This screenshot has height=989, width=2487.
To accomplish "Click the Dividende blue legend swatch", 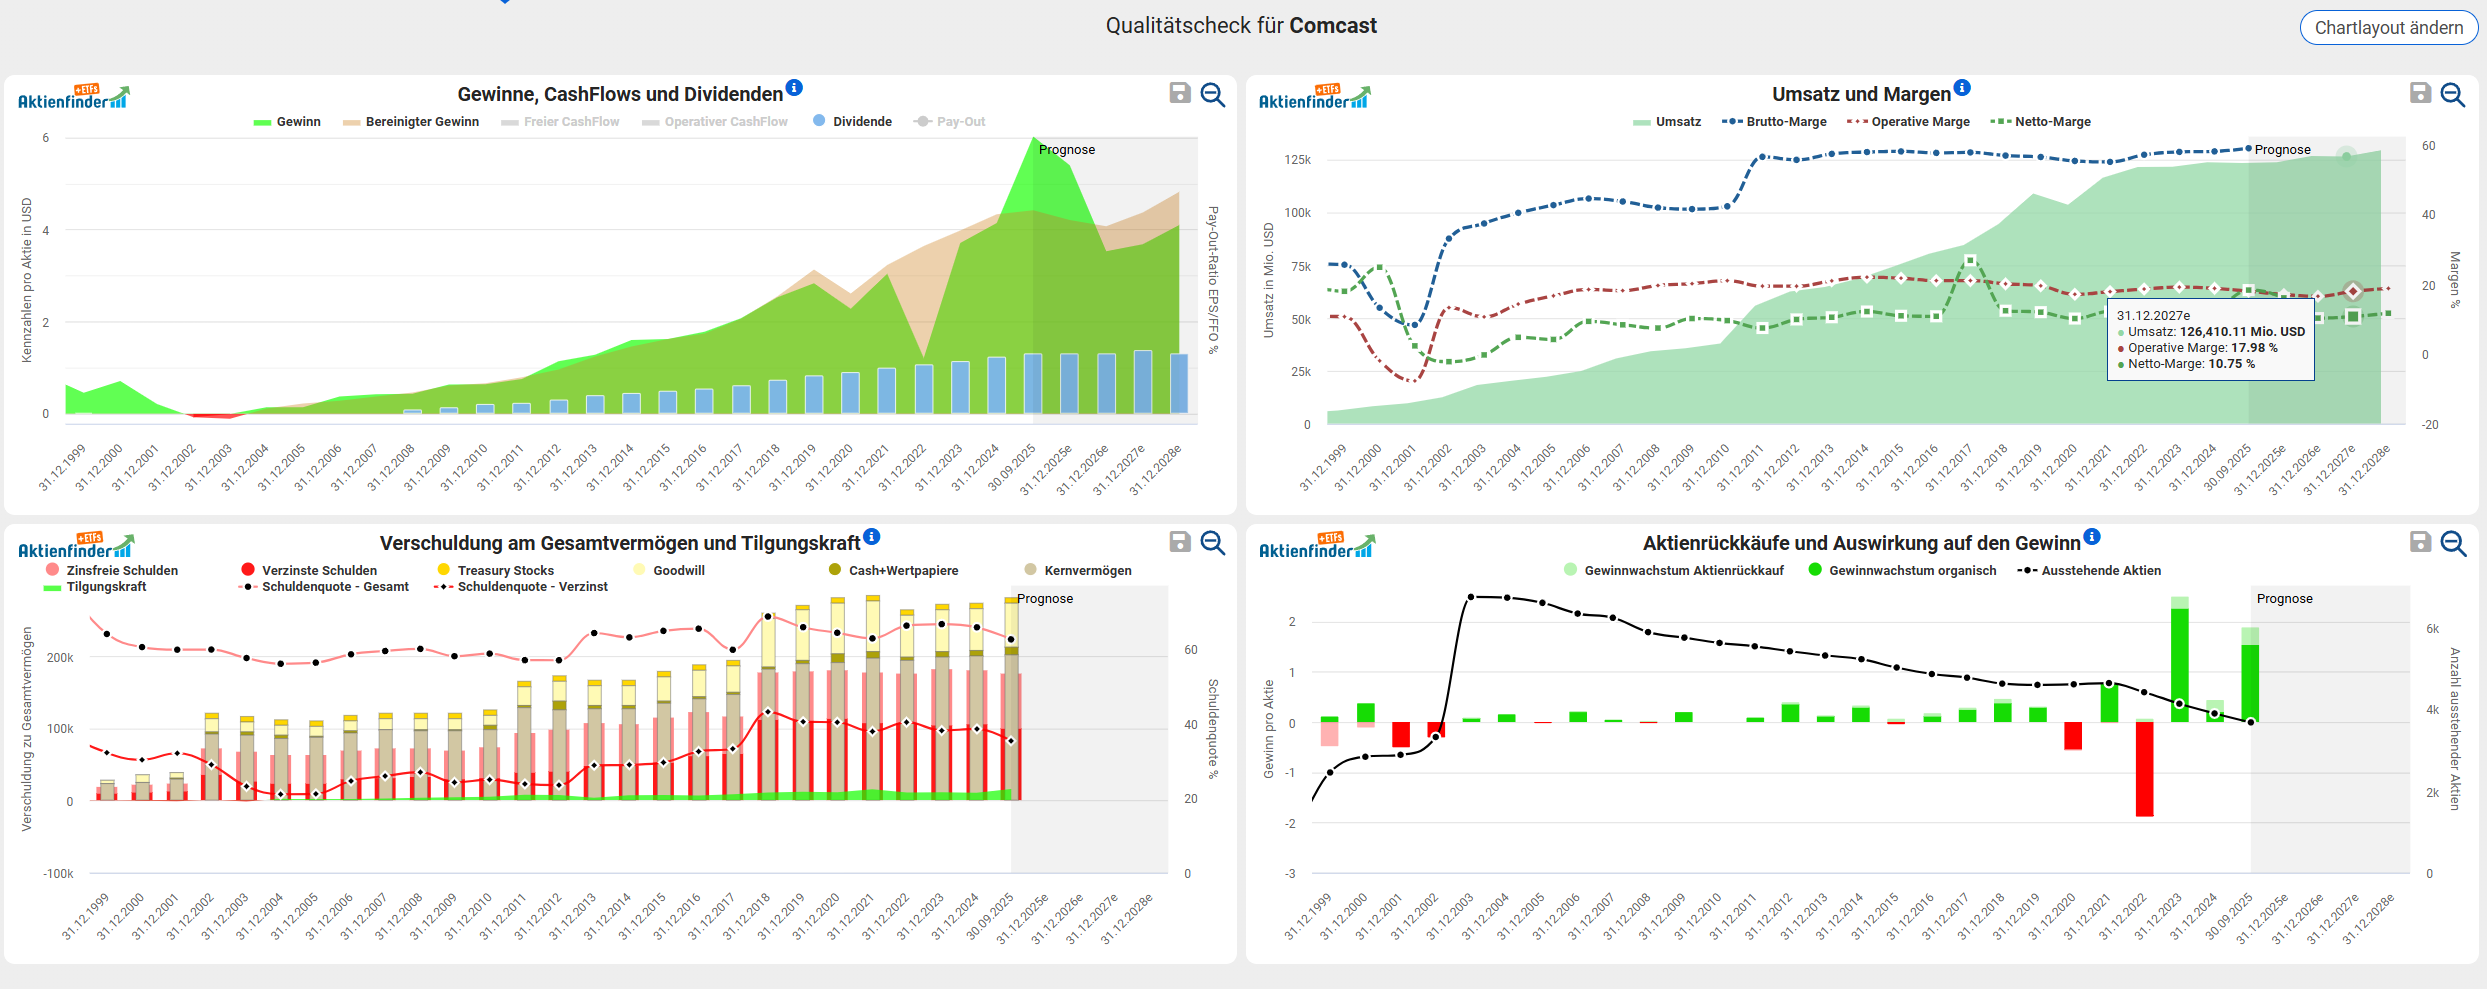I will [x=819, y=121].
